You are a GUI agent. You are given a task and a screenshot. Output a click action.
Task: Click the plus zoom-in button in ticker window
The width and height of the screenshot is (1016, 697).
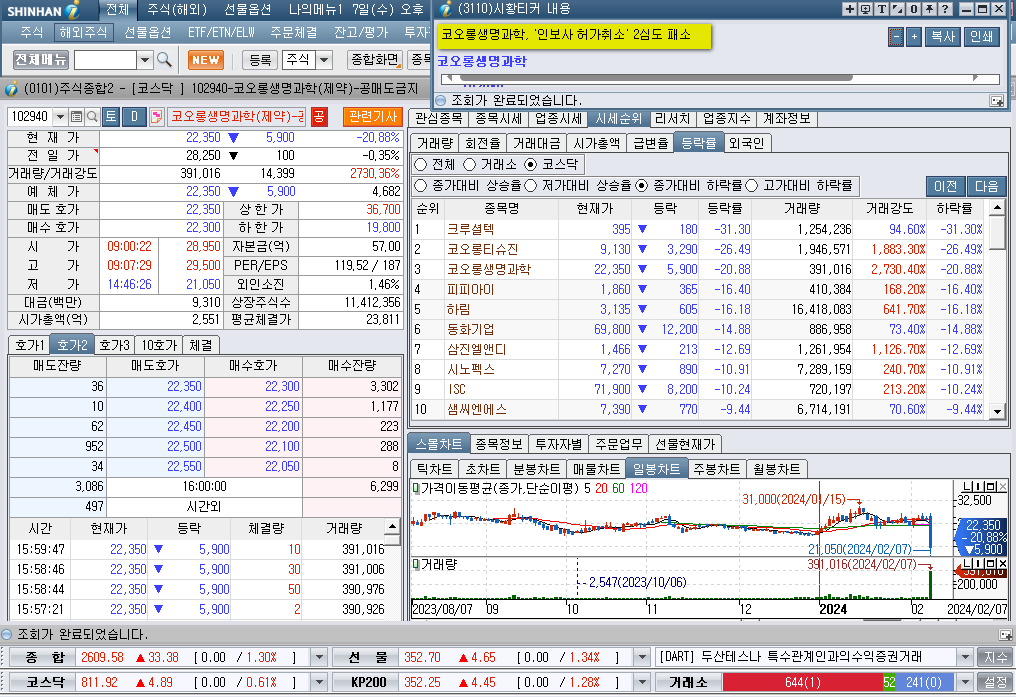coord(914,37)
